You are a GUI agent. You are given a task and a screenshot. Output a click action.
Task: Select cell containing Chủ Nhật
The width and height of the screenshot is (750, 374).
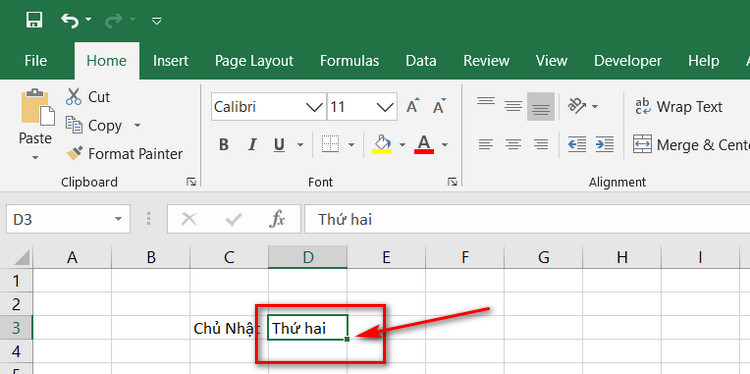coord(229,328)
